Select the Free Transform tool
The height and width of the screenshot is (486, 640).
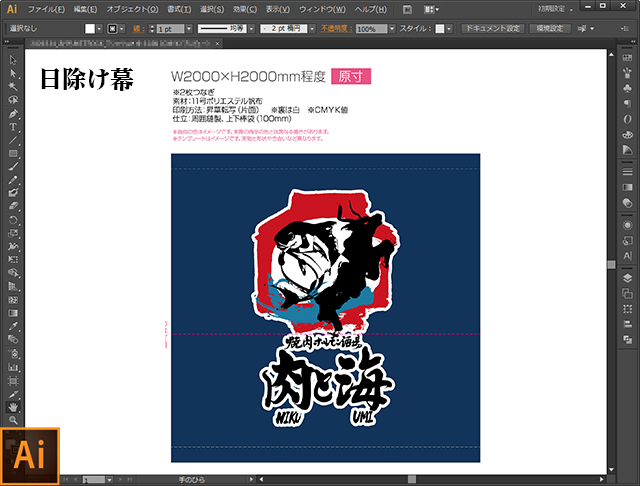pyautogui.click(x=13, y=260)
